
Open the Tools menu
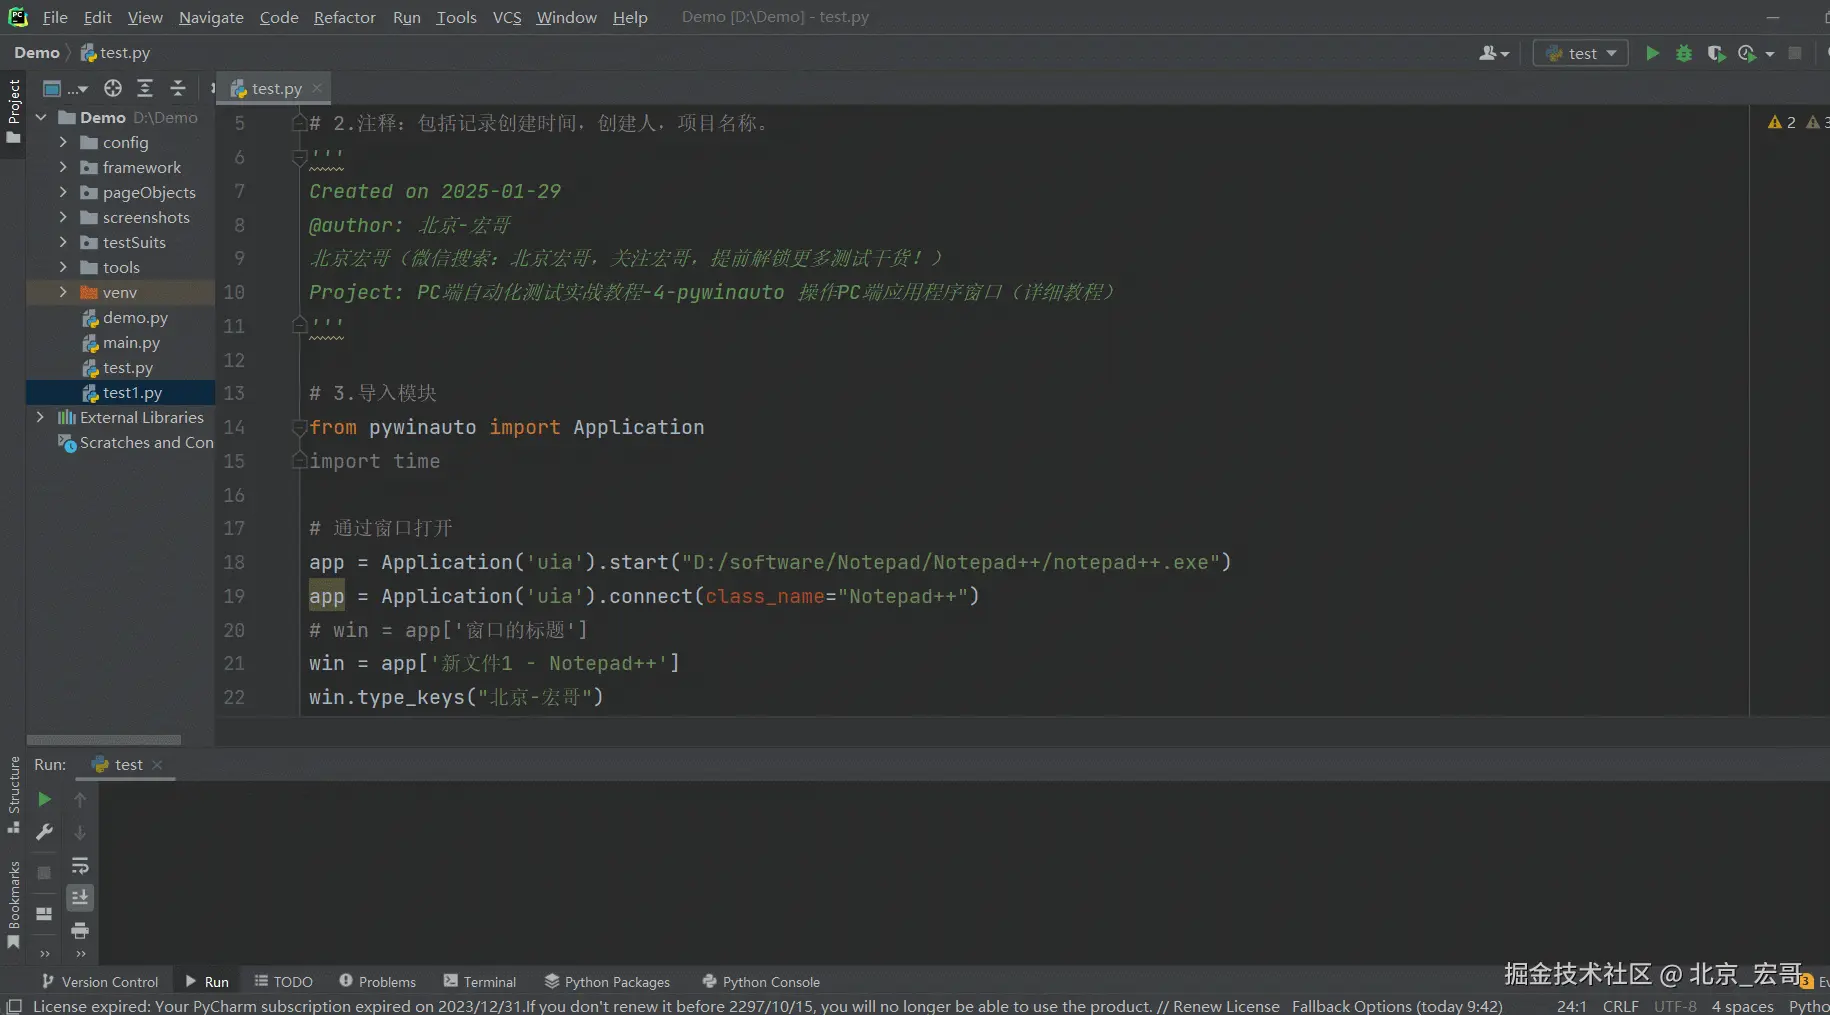point(456,17)
